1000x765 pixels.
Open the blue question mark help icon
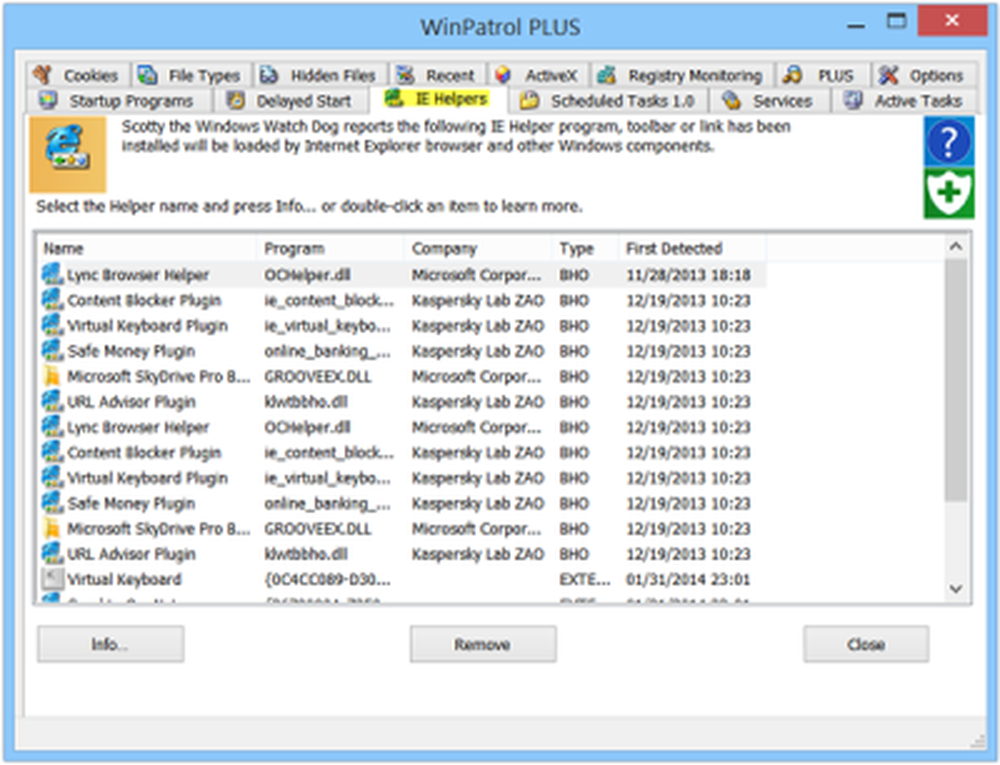click(x=949, y=142)
